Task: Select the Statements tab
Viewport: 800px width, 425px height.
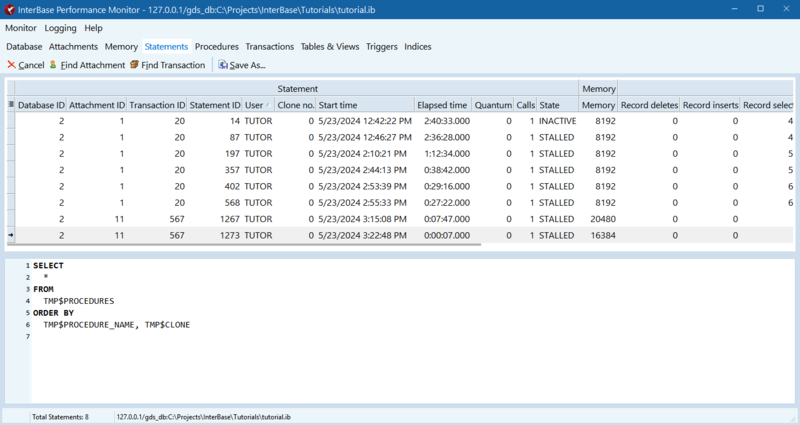Action: (166, 46)
